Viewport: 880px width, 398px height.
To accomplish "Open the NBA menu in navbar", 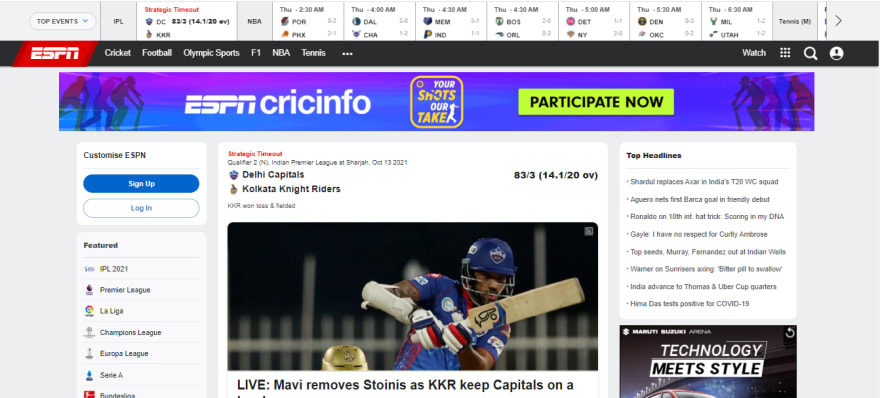I will pos(281,53).
